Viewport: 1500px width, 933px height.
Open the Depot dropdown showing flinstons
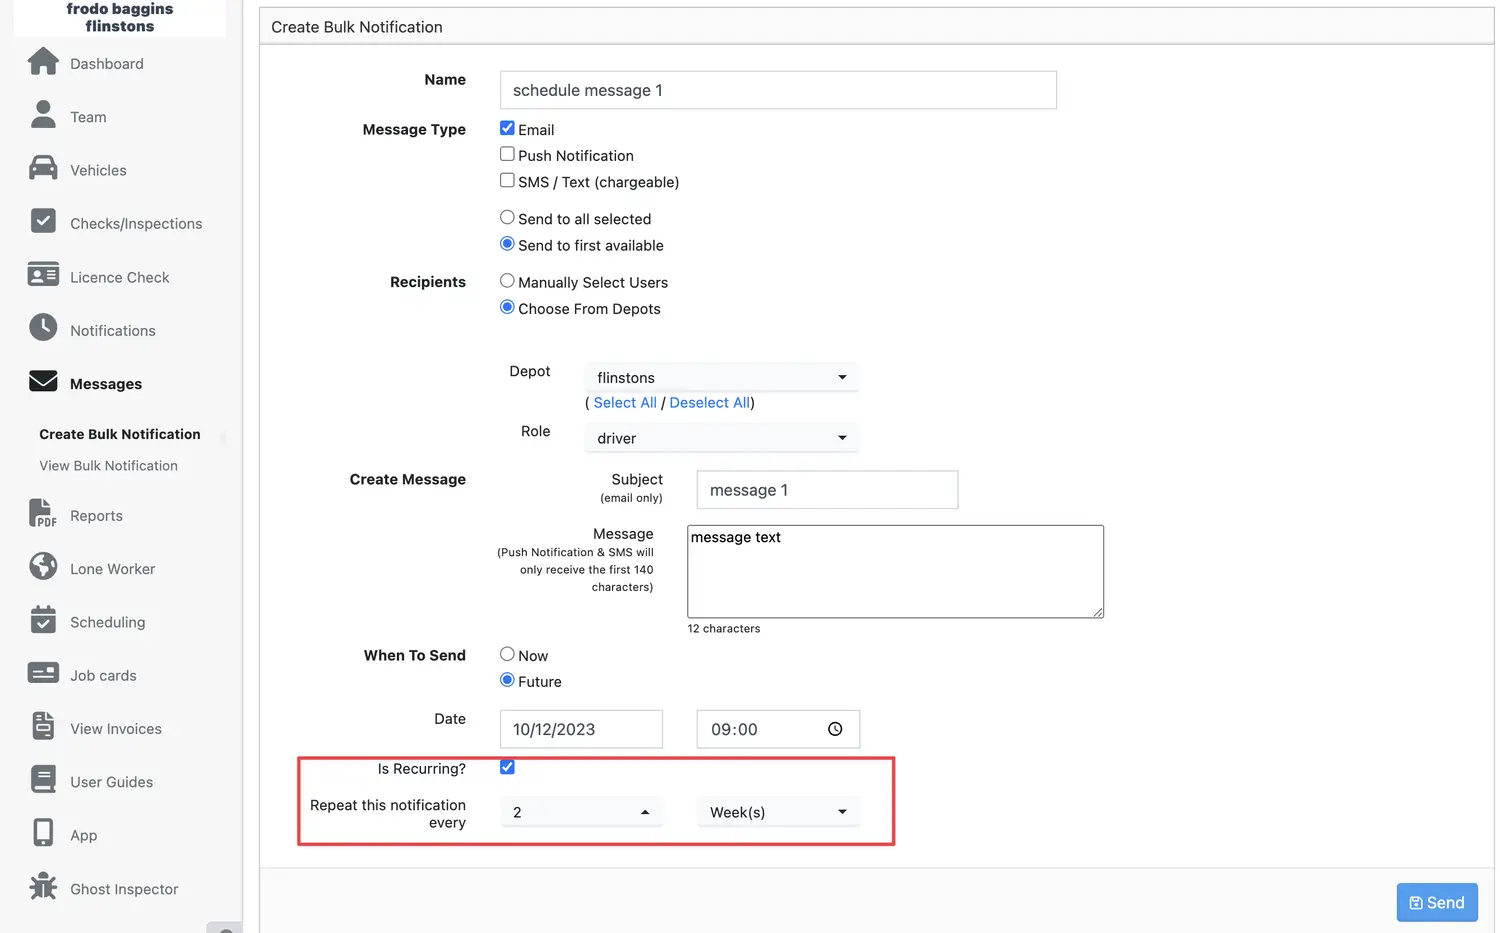click(721, 378)
